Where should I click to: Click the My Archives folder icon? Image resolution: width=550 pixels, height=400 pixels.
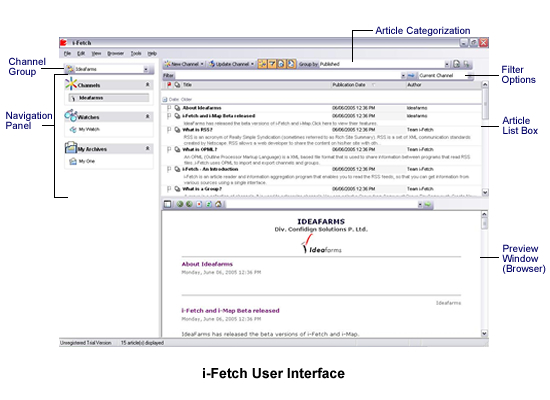coord(71,147)
